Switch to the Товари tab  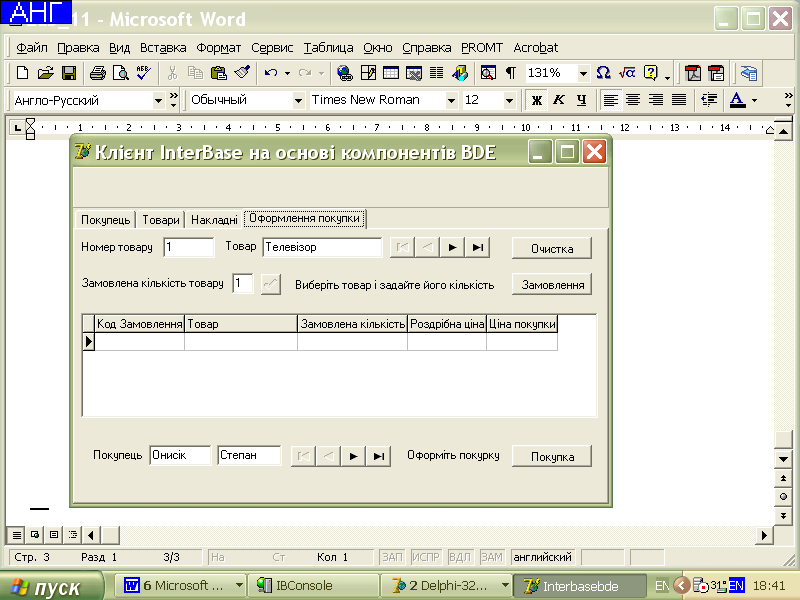tap(161, 220)
